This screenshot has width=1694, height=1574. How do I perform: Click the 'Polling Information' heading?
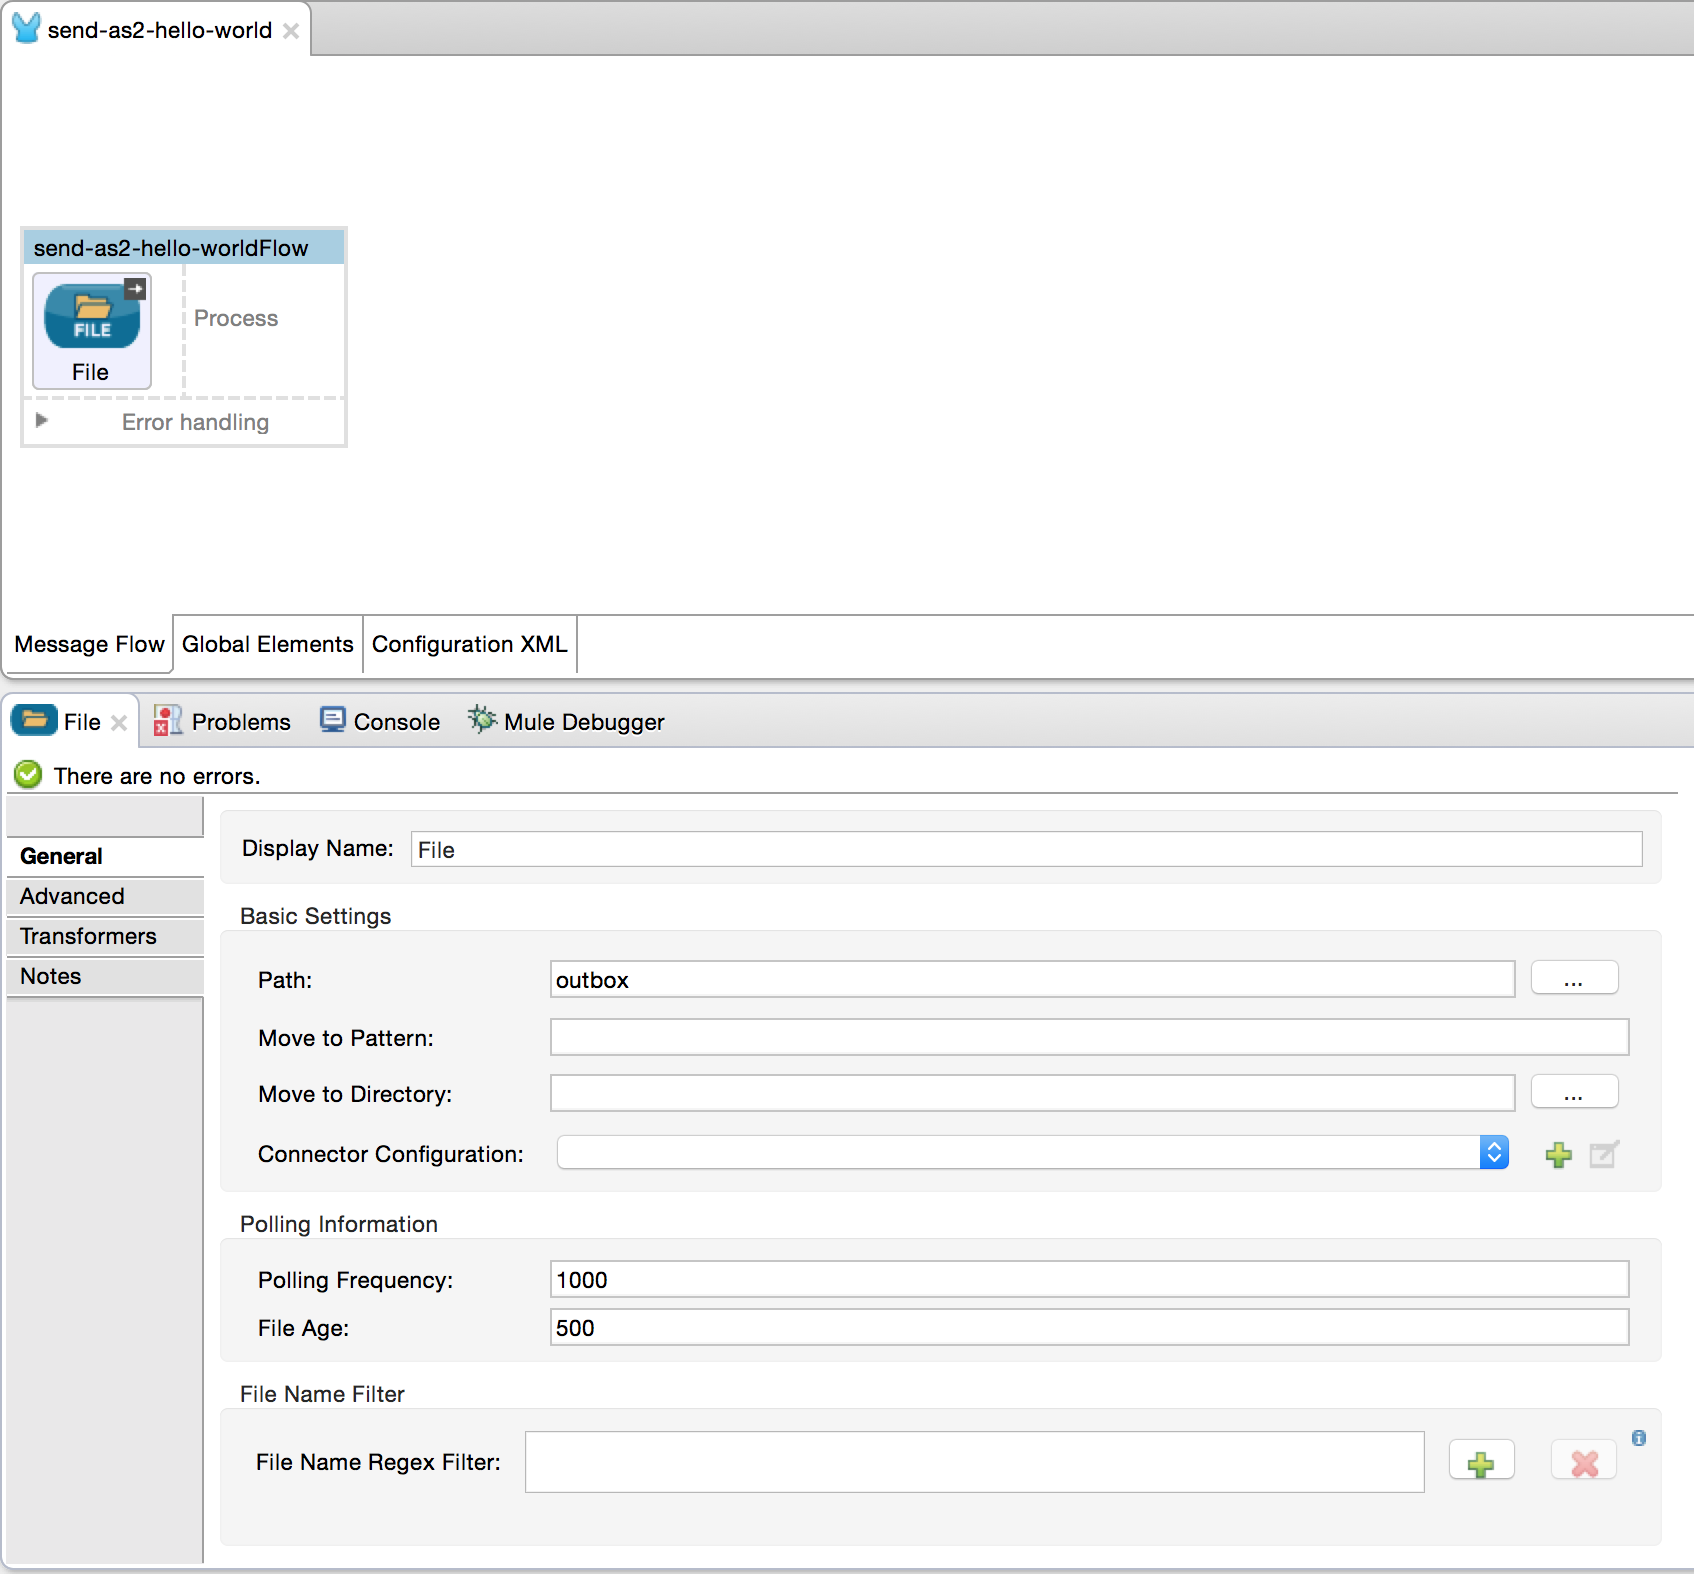(x=339, y=1224)
